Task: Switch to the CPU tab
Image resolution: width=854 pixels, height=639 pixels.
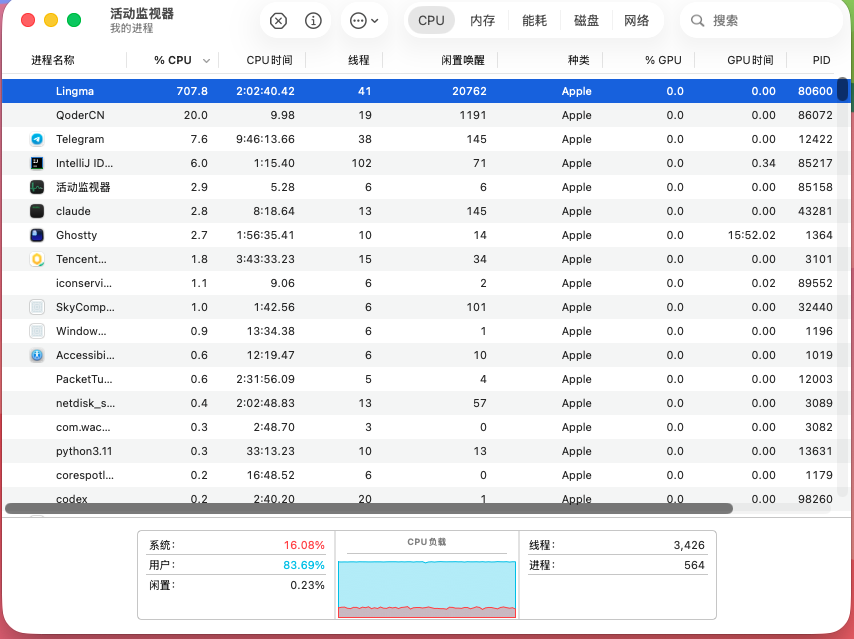Action: click(431, 21)
